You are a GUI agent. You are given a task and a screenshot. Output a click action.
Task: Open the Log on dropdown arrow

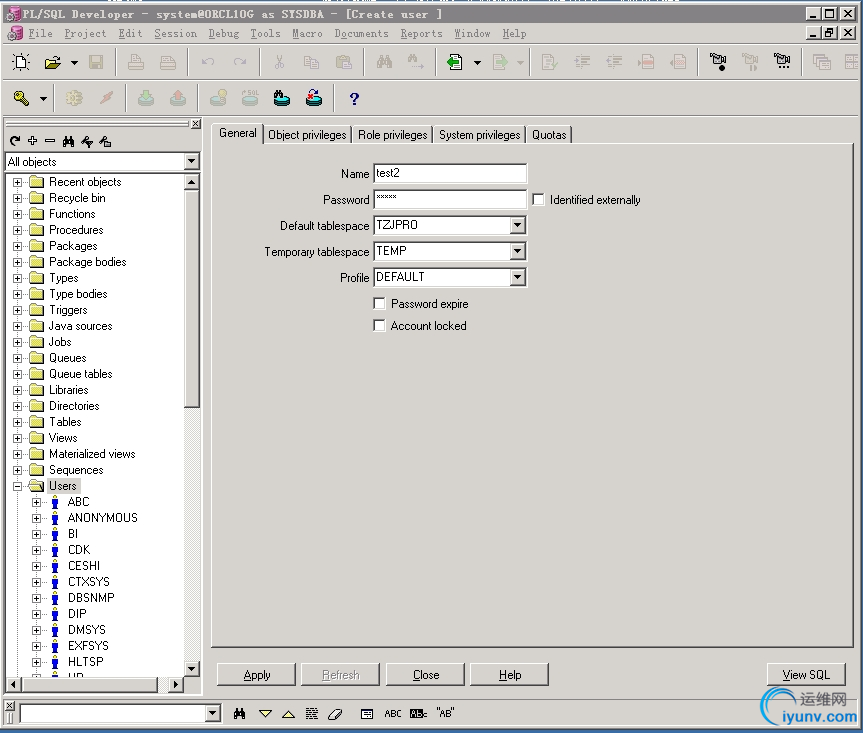[x=43, y=99]
